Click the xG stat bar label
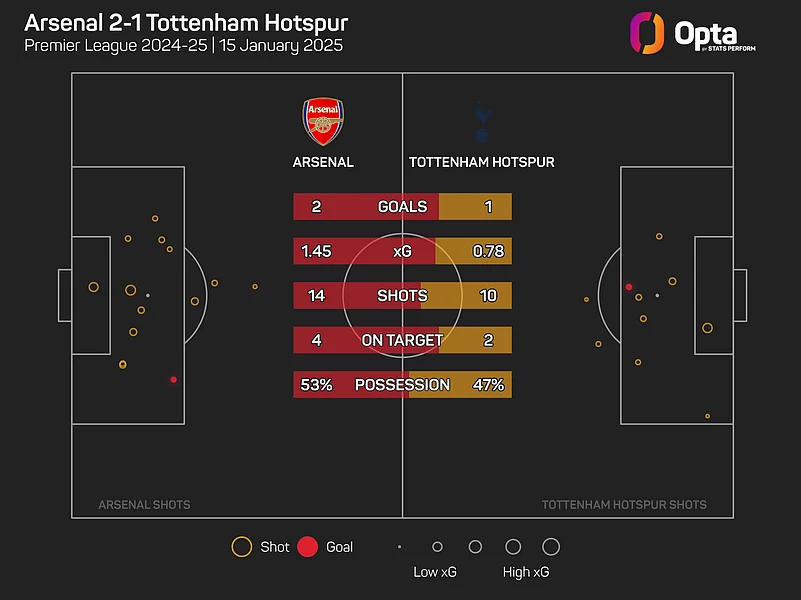This screenshot has width=801, height=600. (x=402, y=252)
